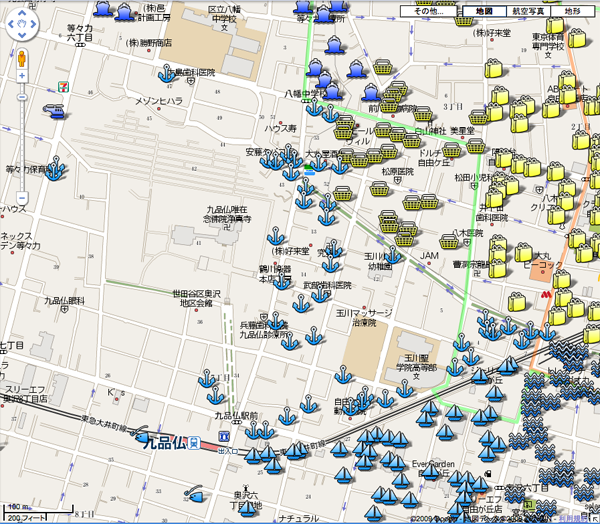Select anchor marker near 等々力保育園

click(x=54, y=172)
